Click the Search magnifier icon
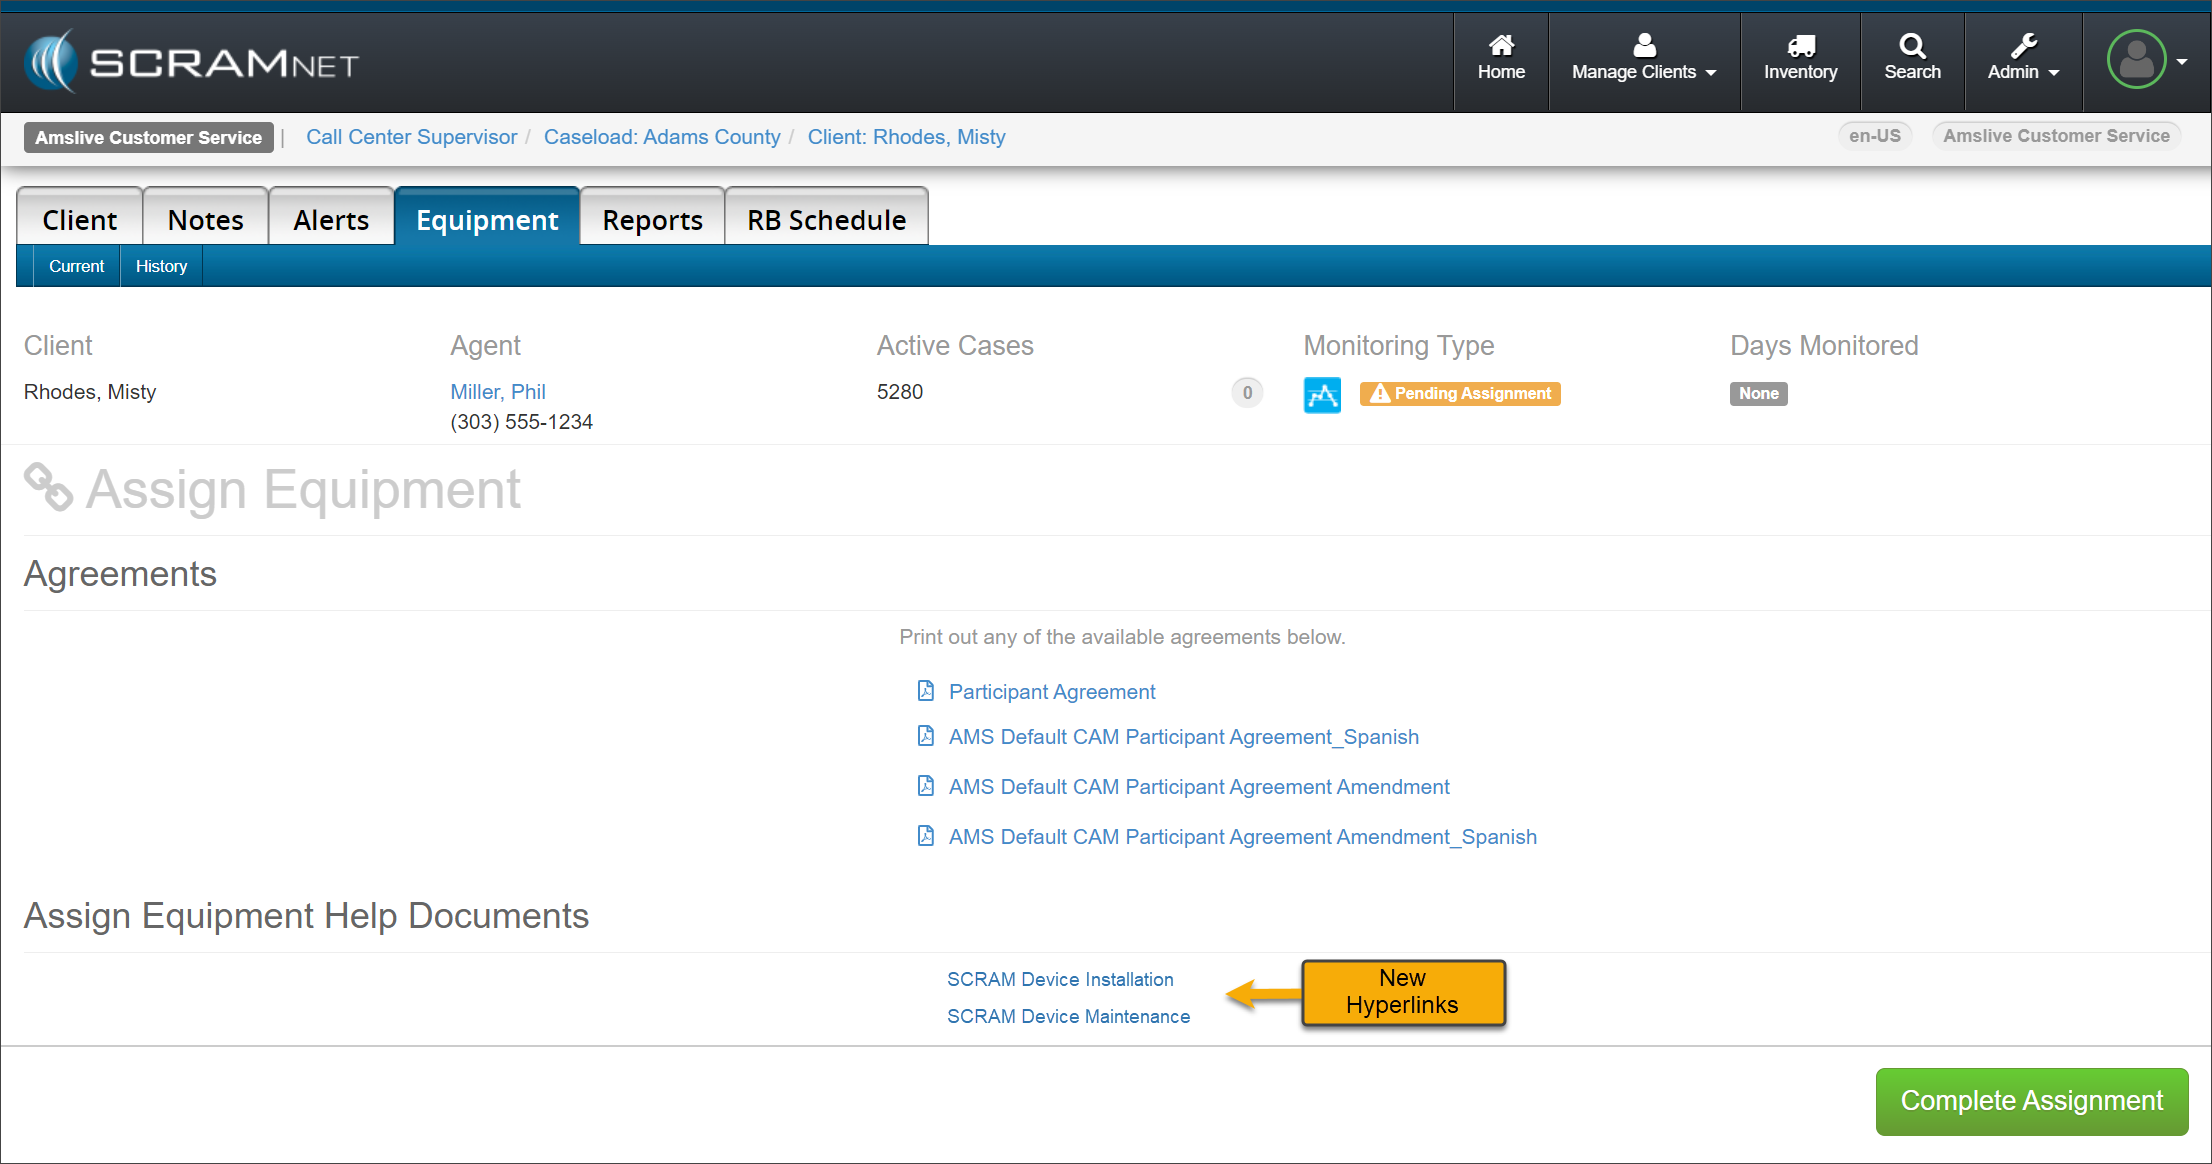 (x=1911, y=46)
